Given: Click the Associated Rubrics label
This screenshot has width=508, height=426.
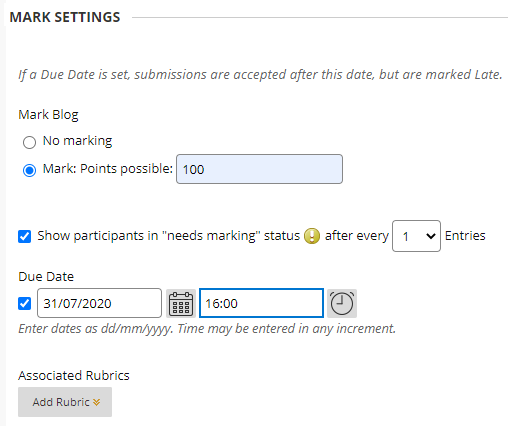Looking at the screenshot, I should [74, 376].
